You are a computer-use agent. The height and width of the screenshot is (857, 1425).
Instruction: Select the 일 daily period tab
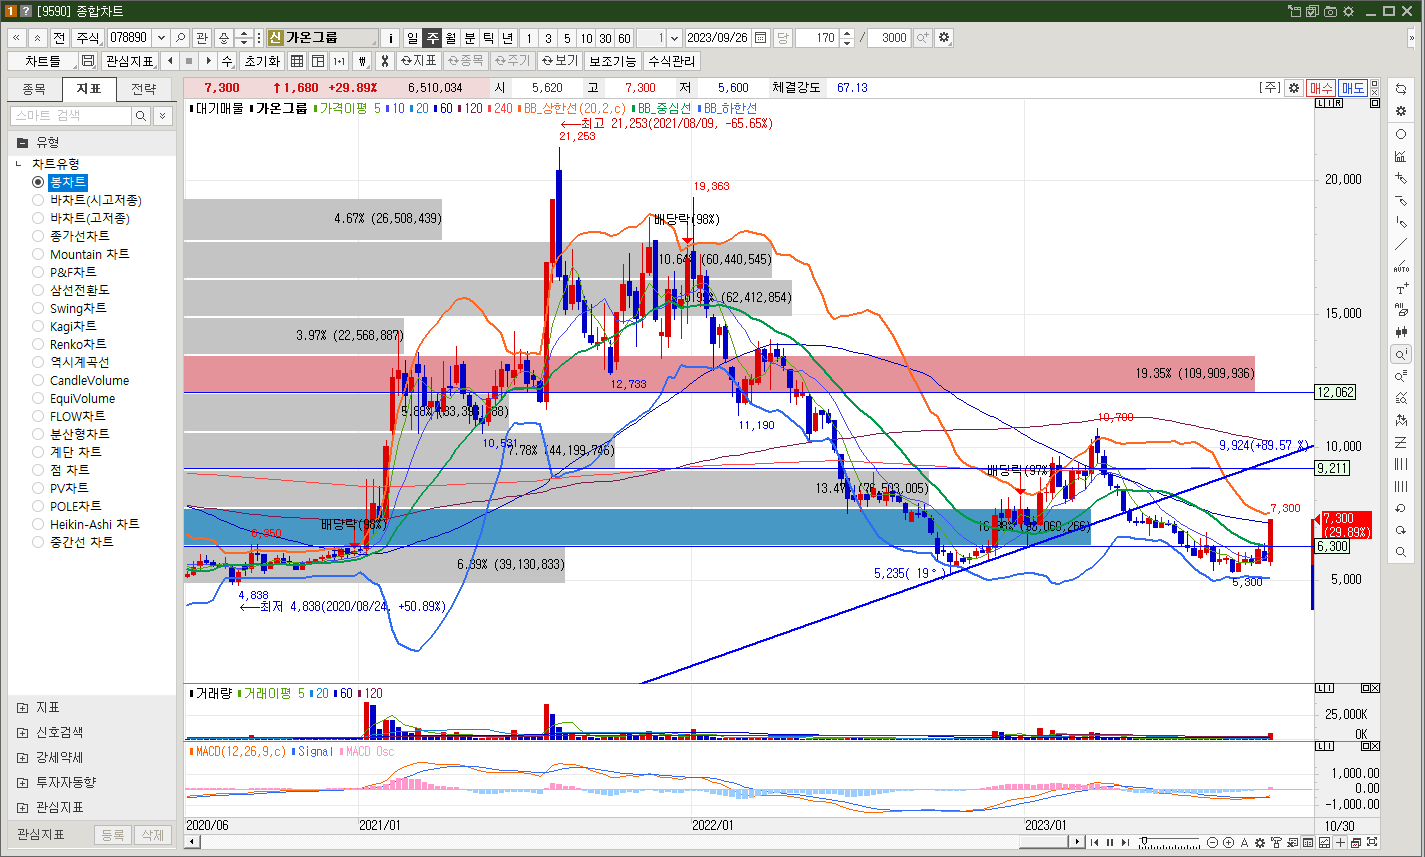click(412, 38)
